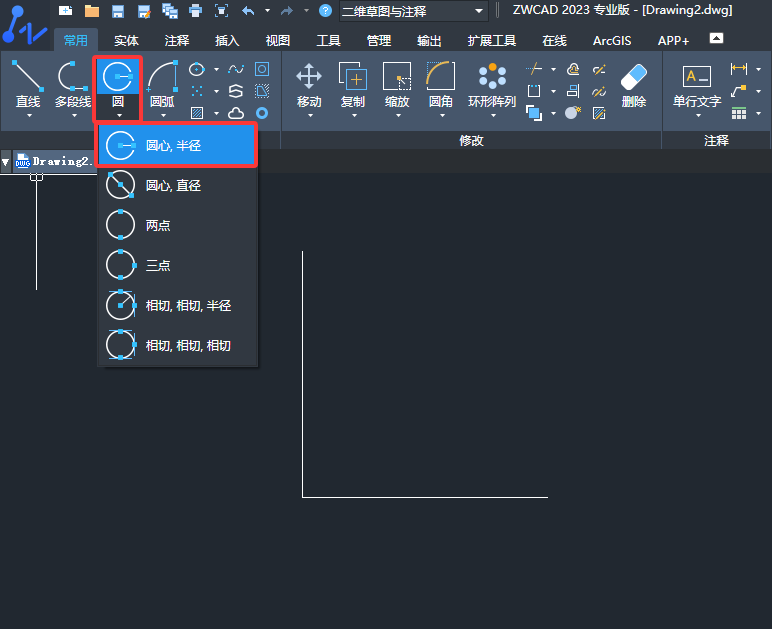This screenshot has height=629, width=772.
Task: Open a file using the folder icon
Action: (92, 11)
